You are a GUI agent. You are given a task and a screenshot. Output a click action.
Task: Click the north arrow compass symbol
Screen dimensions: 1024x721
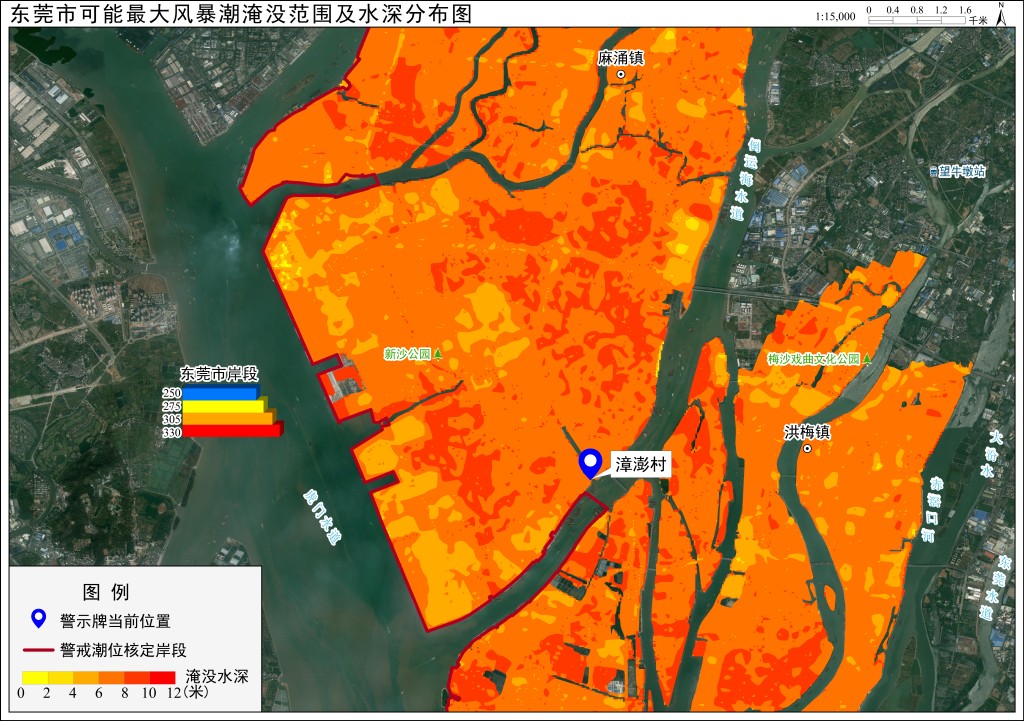(x=1001, y=13)
